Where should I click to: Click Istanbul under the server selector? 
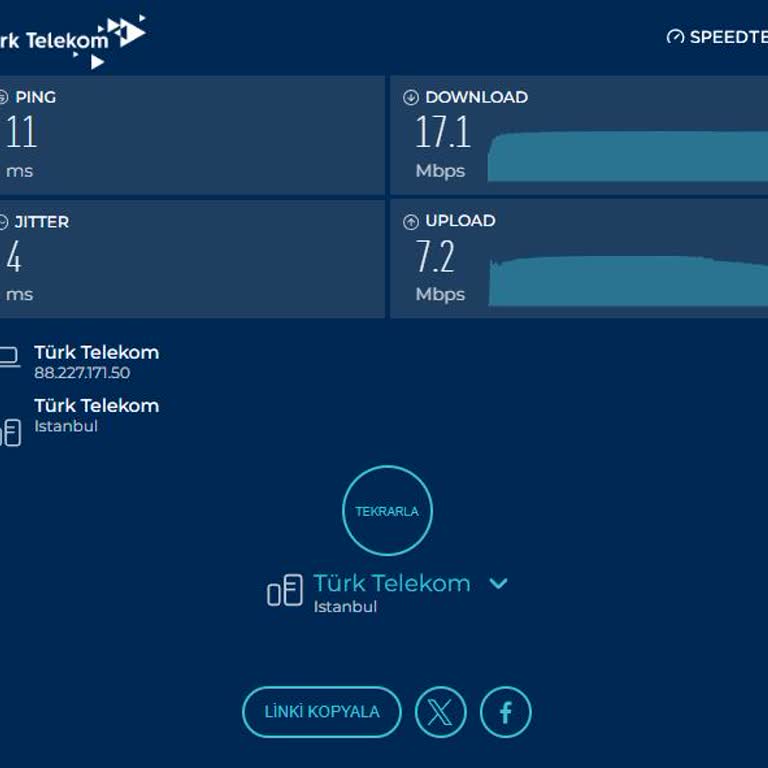click(345, 607)
